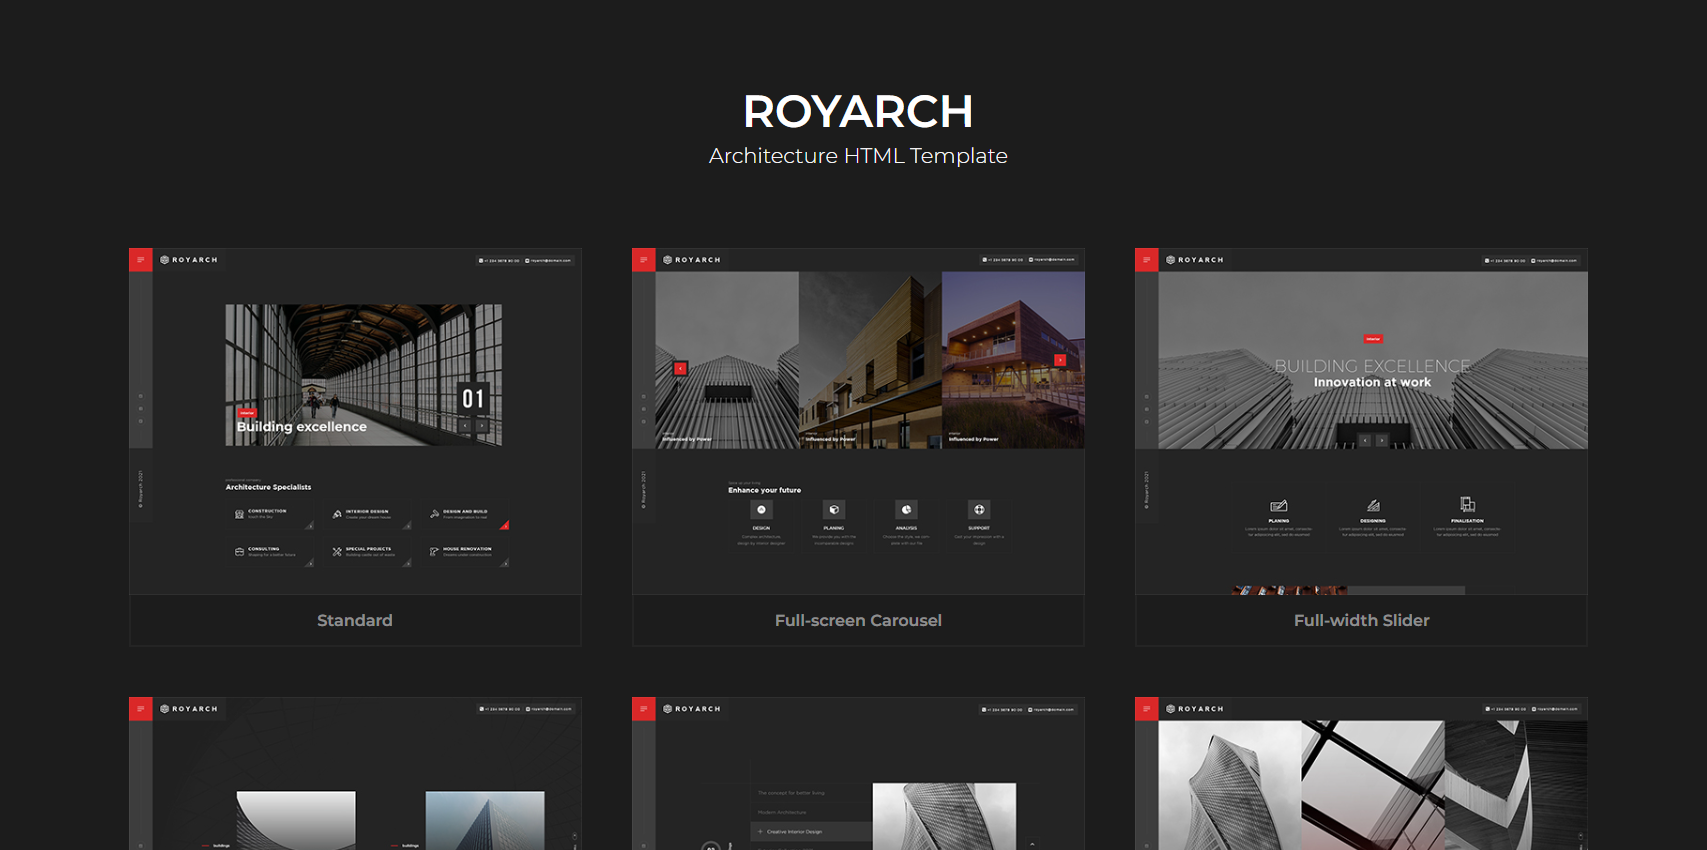Click the 01 slide number in Standard preview
This screenshot has width=1707, height=850.
pos(473,399)
